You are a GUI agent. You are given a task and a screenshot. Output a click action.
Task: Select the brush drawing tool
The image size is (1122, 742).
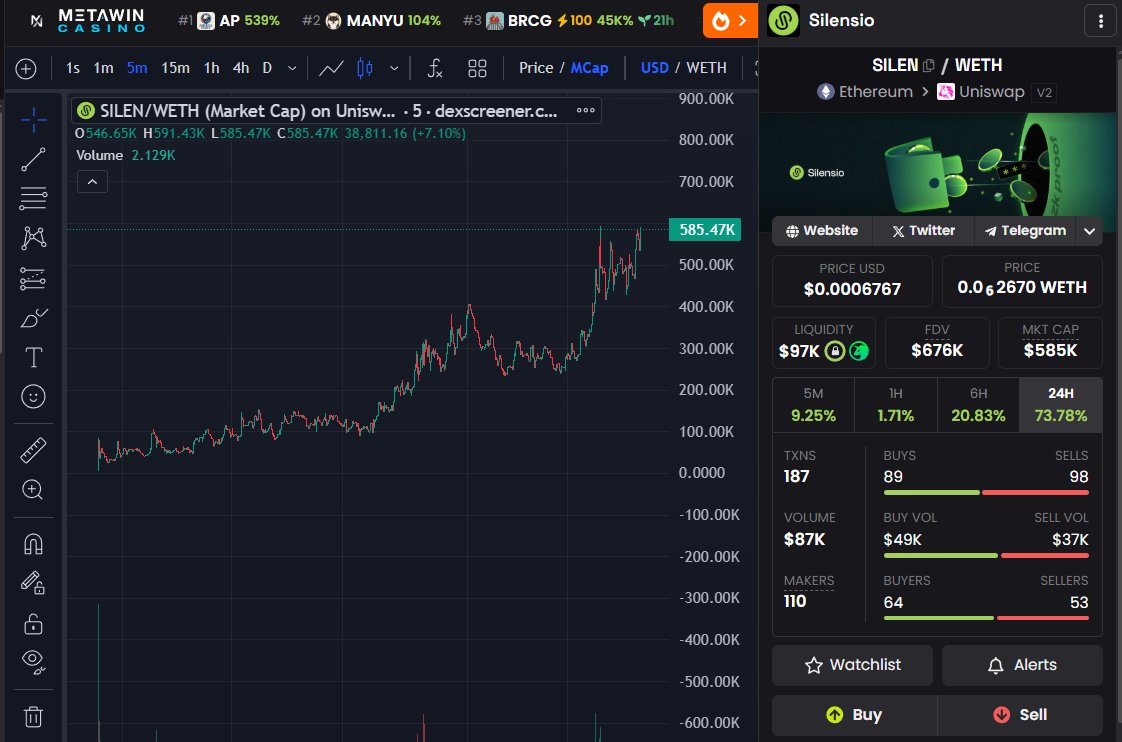[x=33, y=317]
